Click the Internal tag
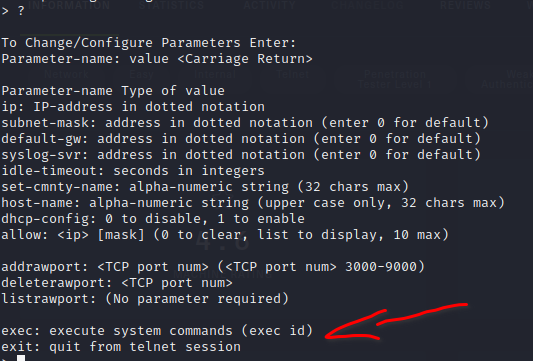Image resolution: width=533 pixels, height=361 pixels. pos(215,74)
